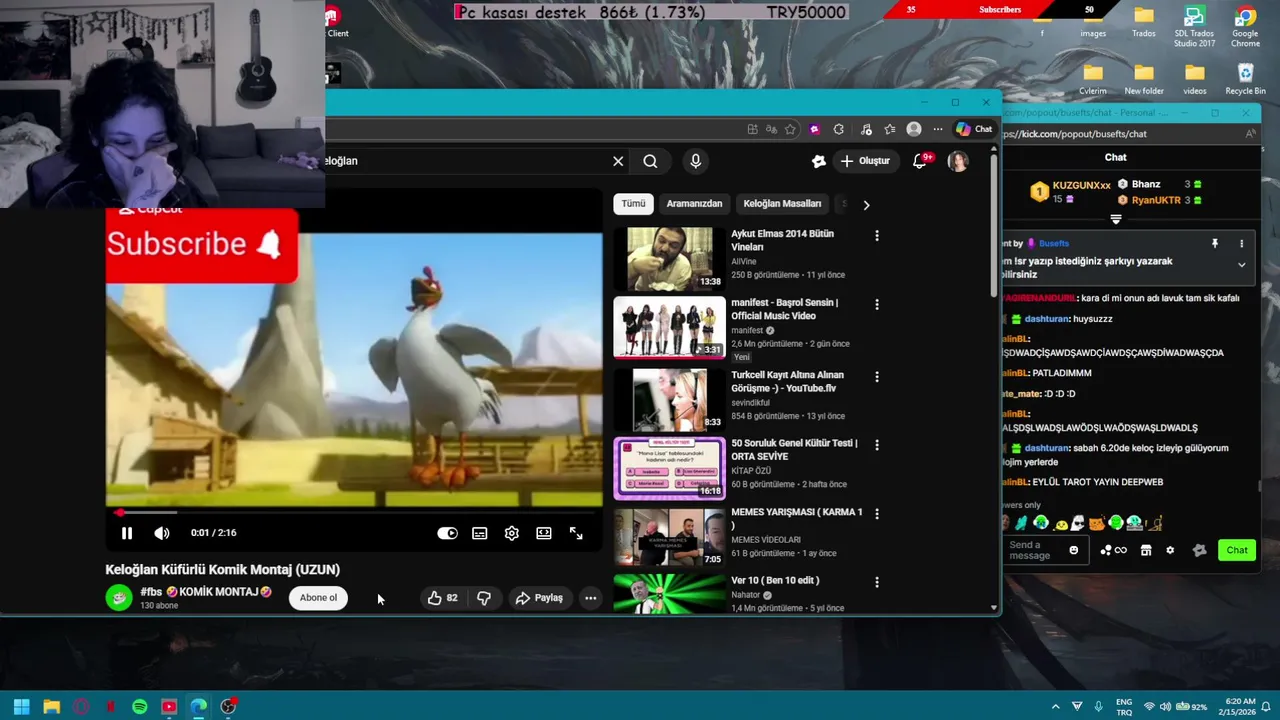Open taskbar clock and date

[x=1236, y=707]
